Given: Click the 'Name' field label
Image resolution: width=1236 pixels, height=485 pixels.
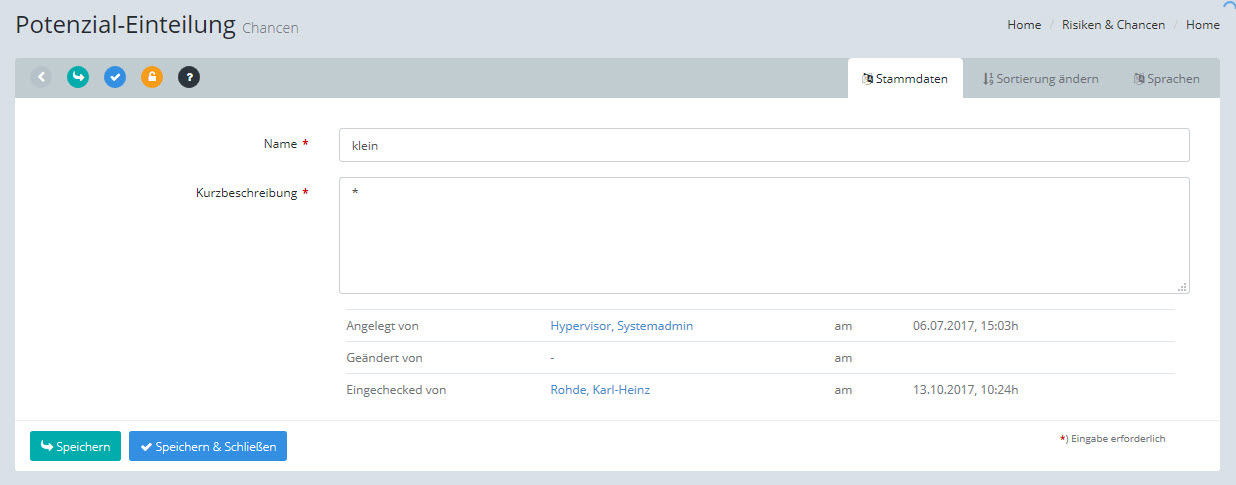Looking at the screenshot, I should [280, 144].
